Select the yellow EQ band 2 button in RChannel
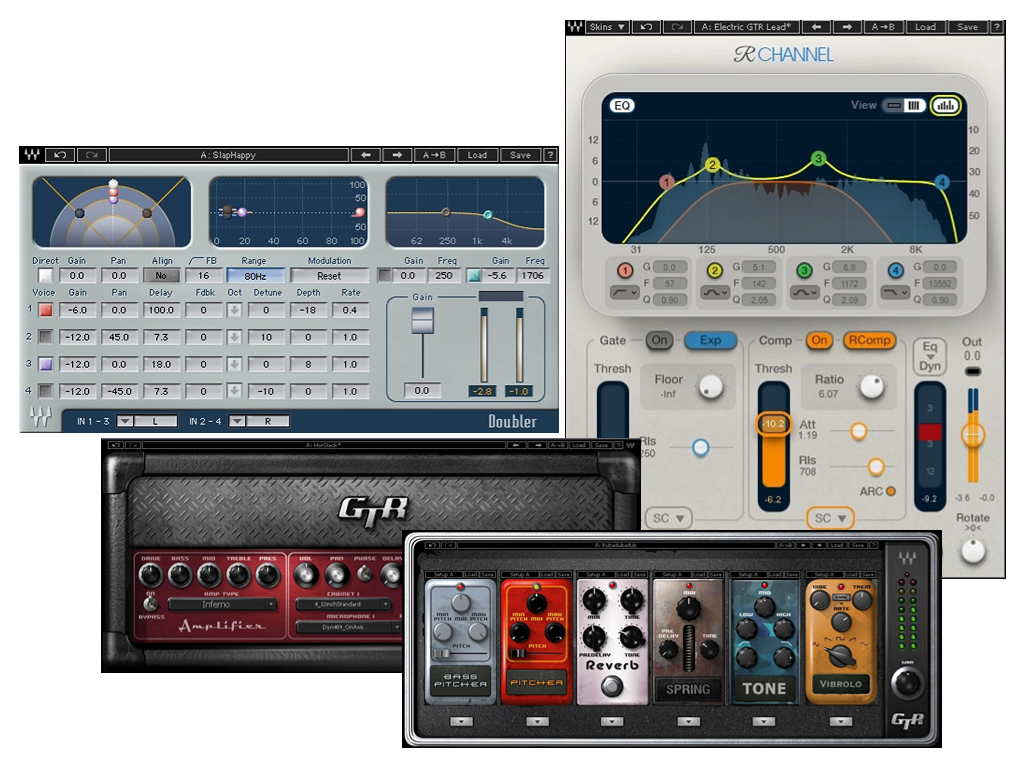 [715, 270]
